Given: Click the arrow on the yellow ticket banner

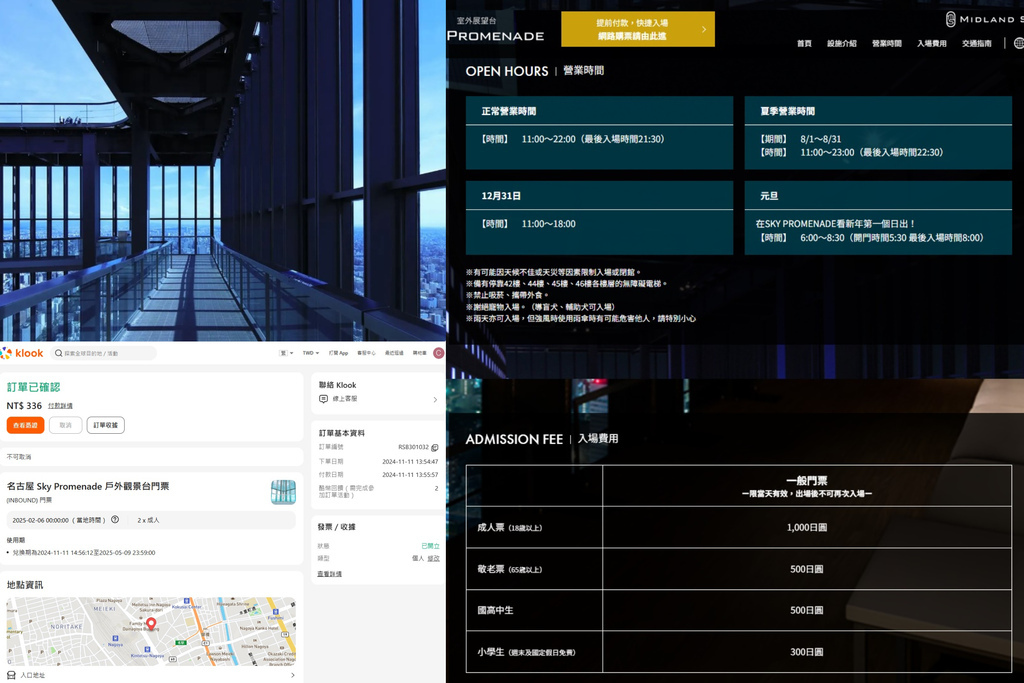Looking at the screenshot, I should [x=703, y=29].
